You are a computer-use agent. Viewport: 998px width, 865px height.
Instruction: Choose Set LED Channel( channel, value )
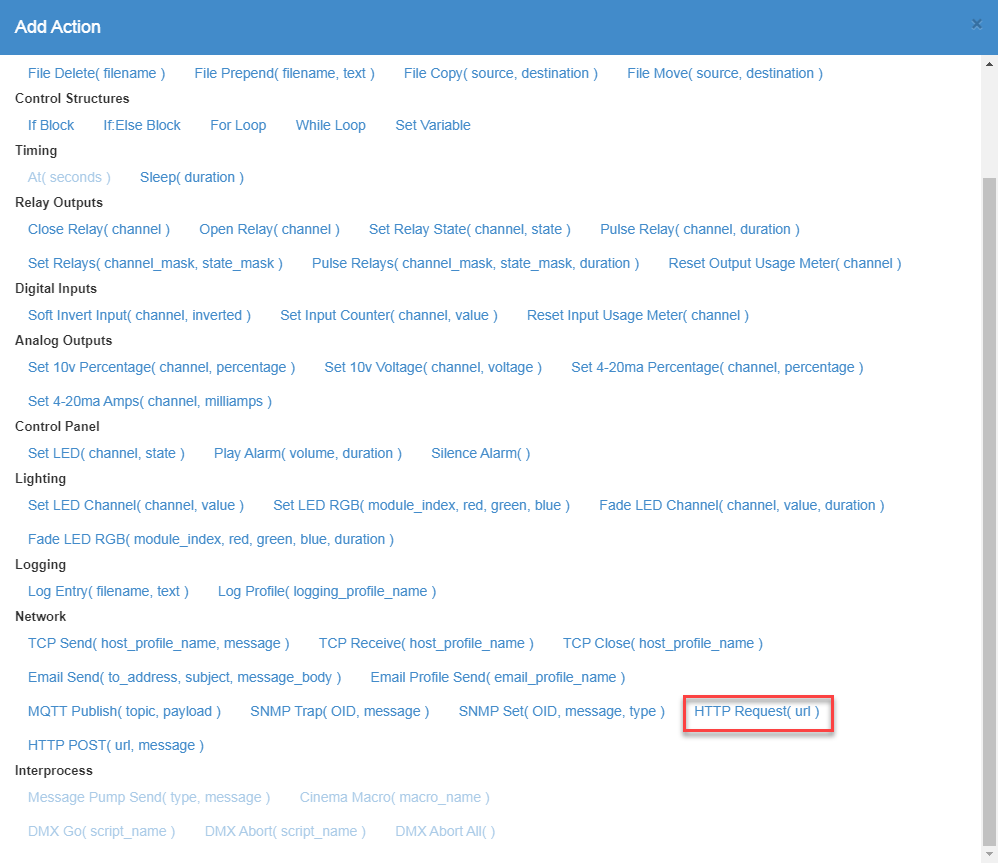click(x=136, y=506)
